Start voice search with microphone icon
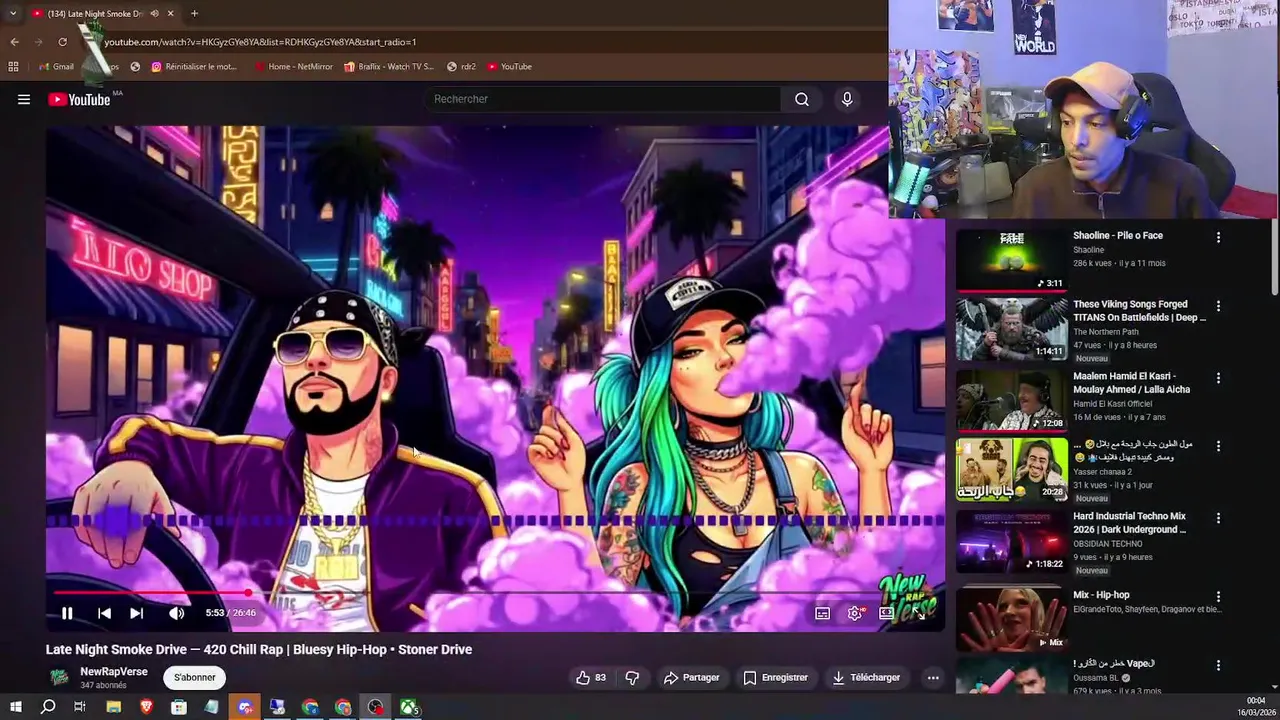 coord(847,99)
